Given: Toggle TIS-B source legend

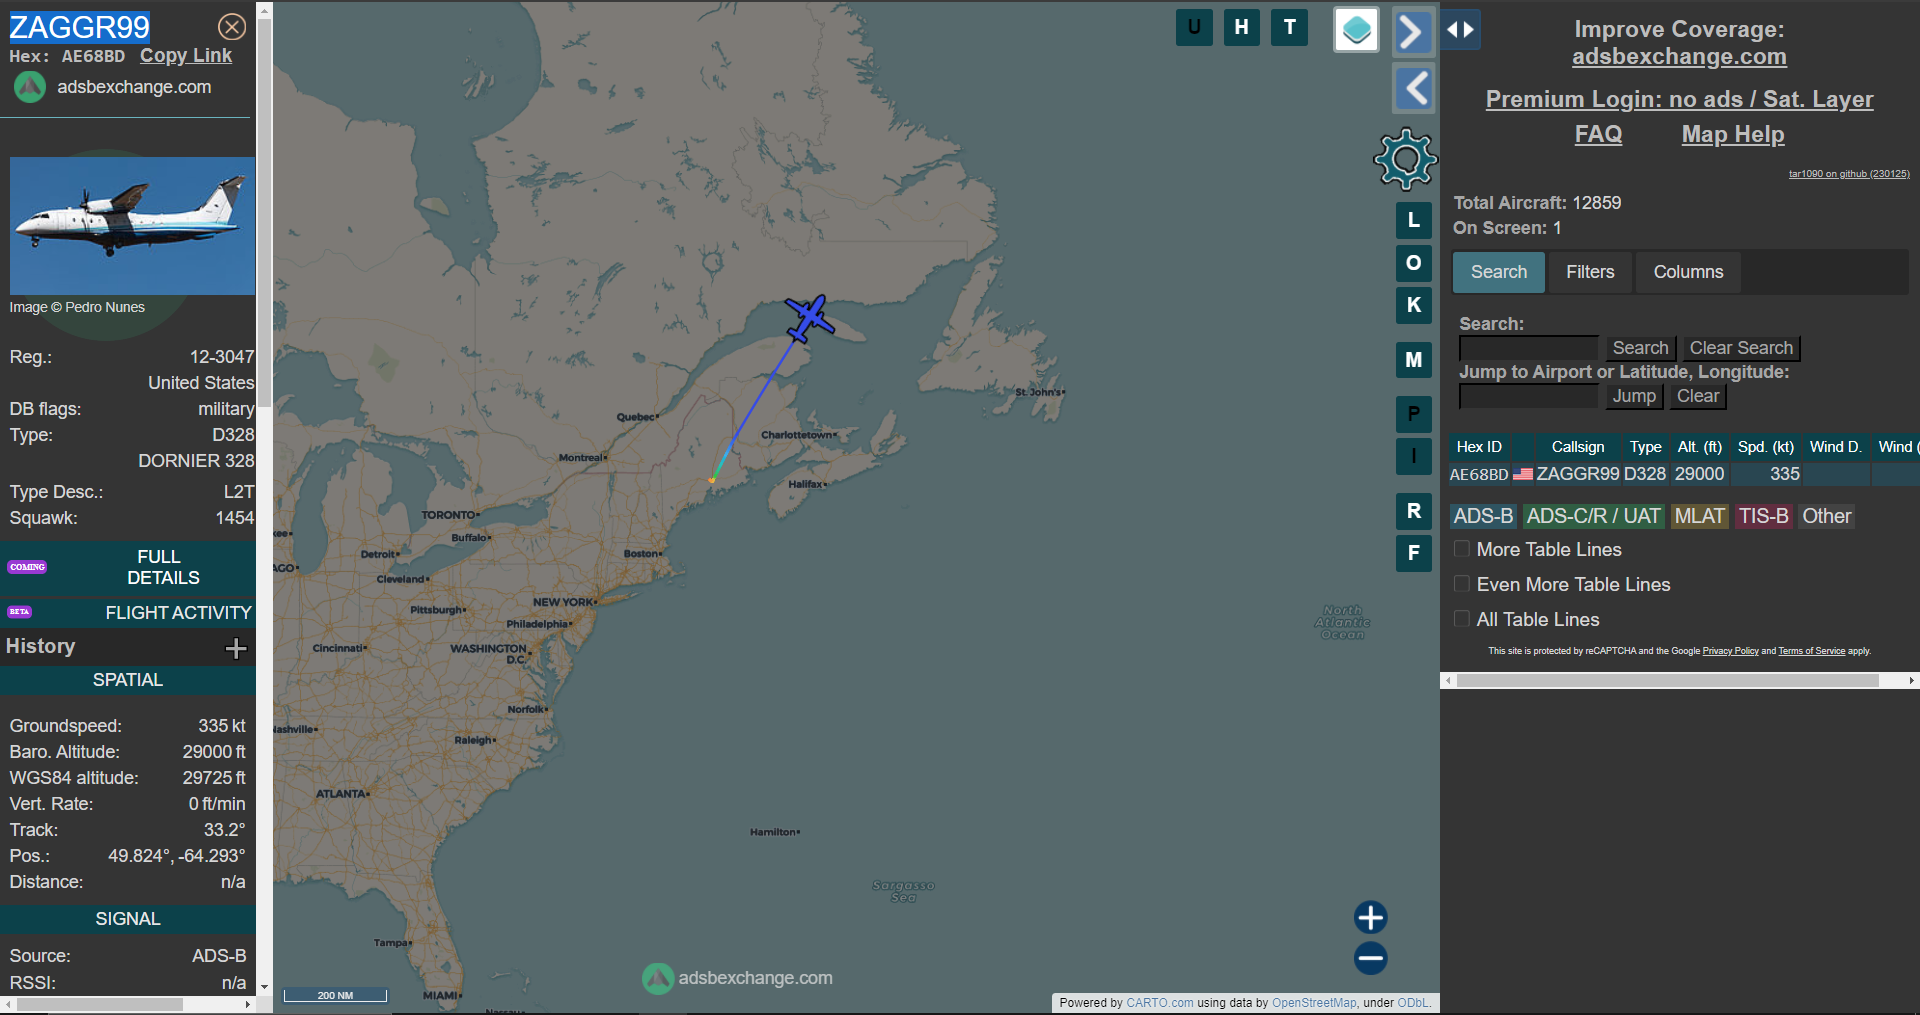Looking at the screenshot, I should pyautogui.click(x=1763, y=516).
